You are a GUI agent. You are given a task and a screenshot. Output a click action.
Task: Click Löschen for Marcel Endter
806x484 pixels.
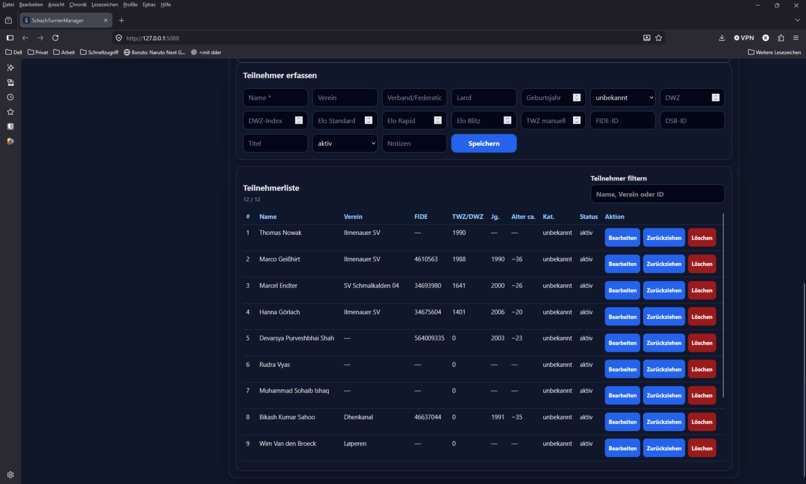pyautogui.click(x=702, y=290)
